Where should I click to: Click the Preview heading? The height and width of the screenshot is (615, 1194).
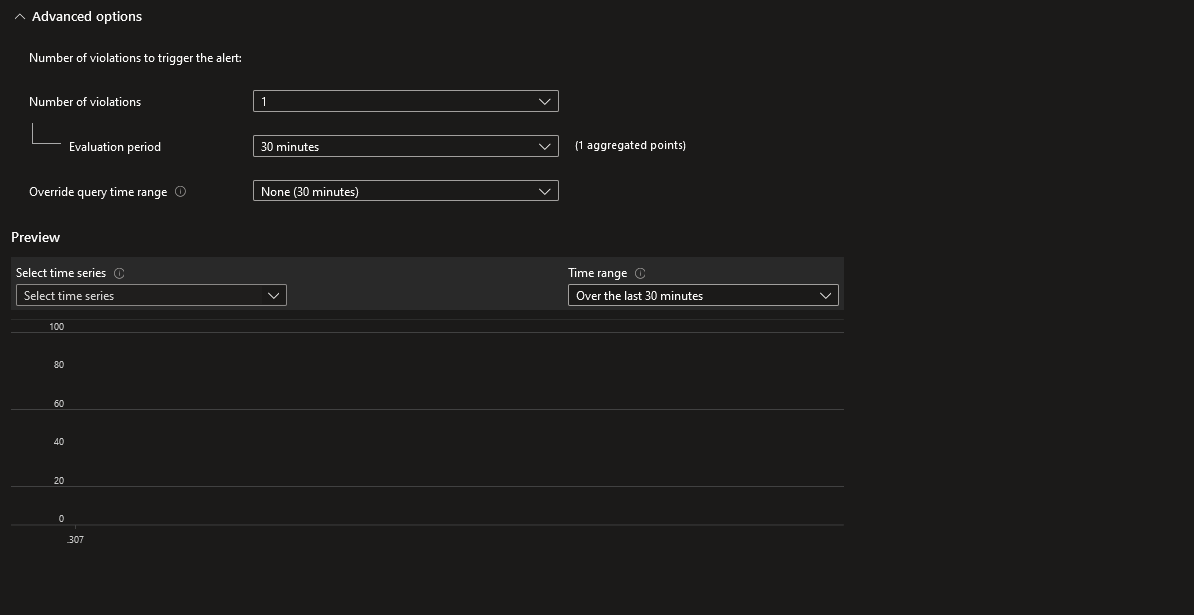(x=36, y=237)
